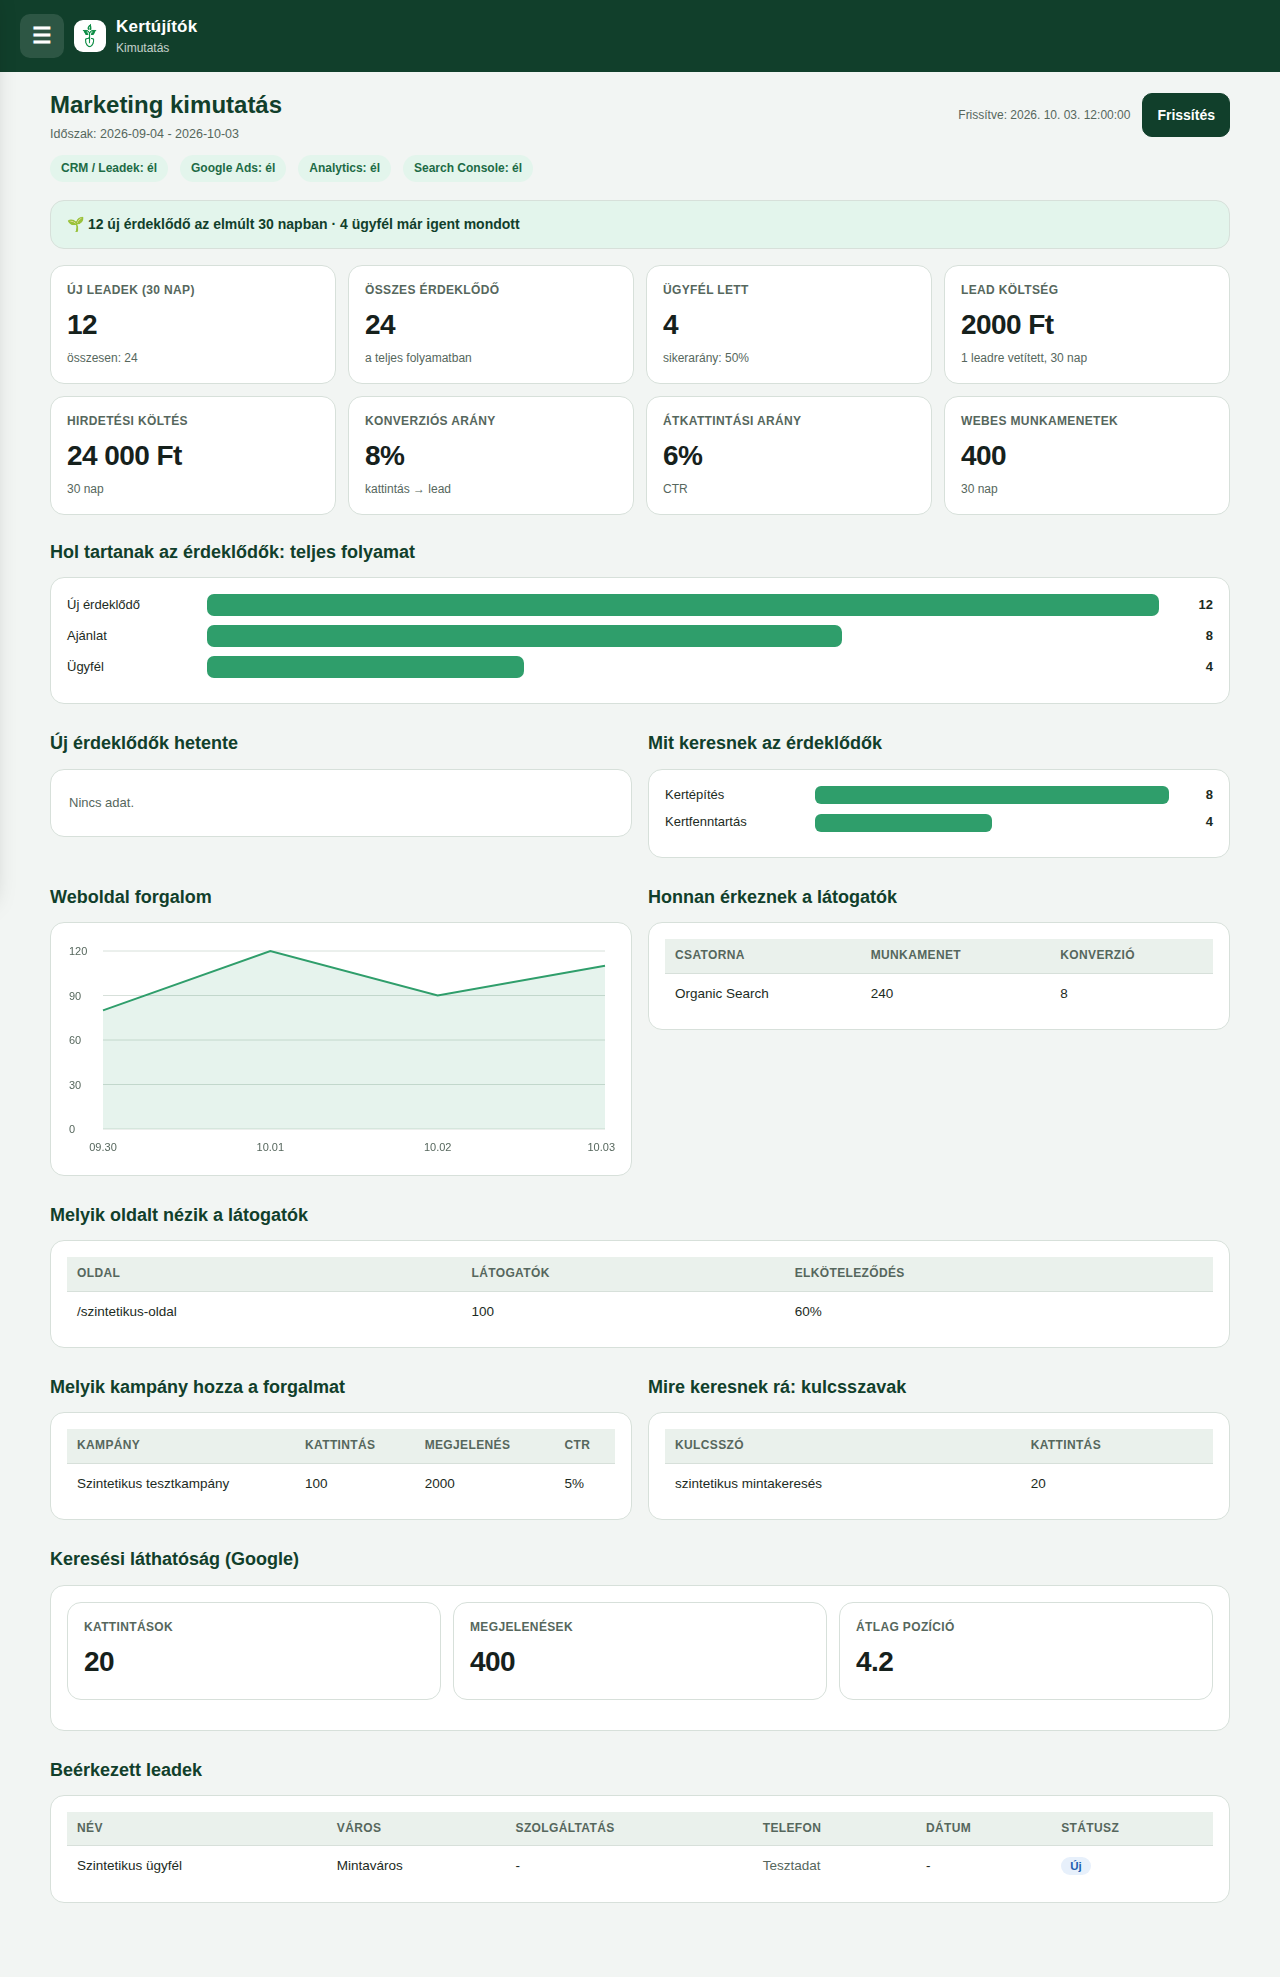Click the Megjelenések search visibility card
Viewport: 1280px width, 1977px height.
[x=640, y=1651]
